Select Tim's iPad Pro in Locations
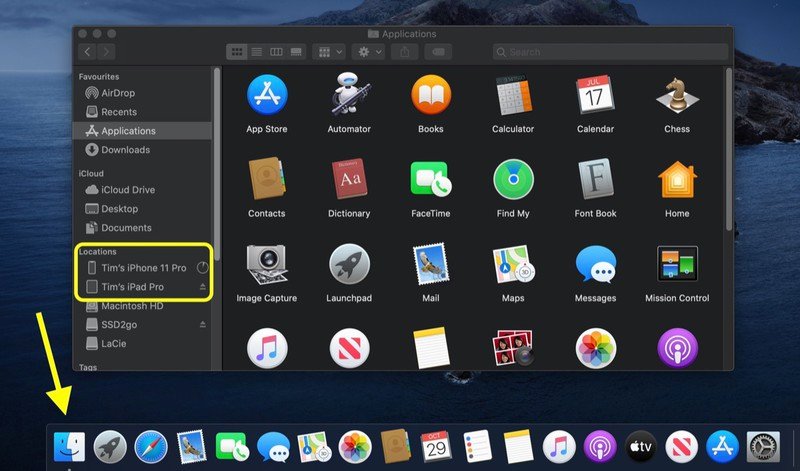The height and width of the screenshot is (471, 800). pos(132,287)
